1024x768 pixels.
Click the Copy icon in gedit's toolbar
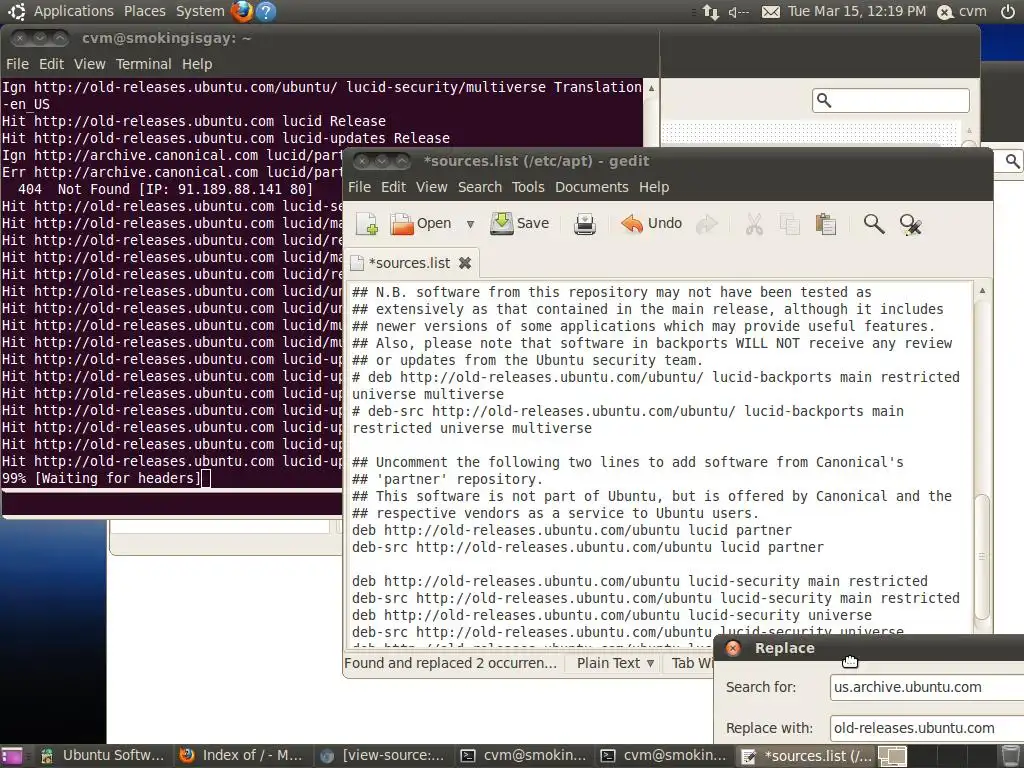790,225
